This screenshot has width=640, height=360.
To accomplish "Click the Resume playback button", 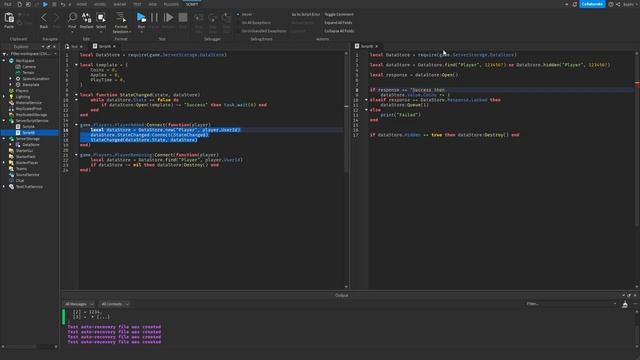I will [x=168, y=18].
